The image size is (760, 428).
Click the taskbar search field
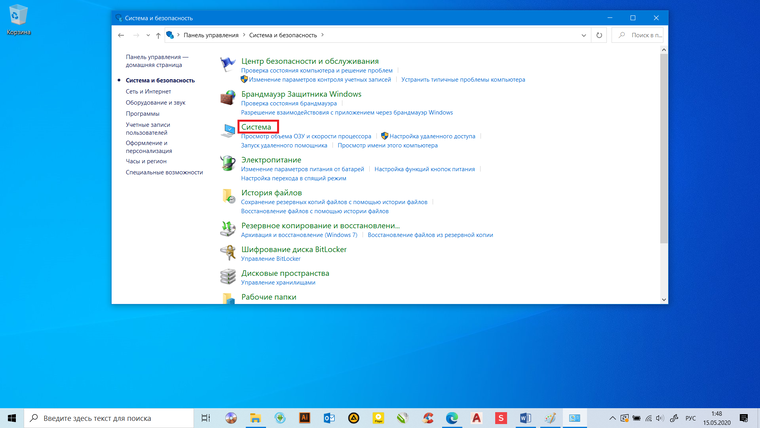coord(109,418)
